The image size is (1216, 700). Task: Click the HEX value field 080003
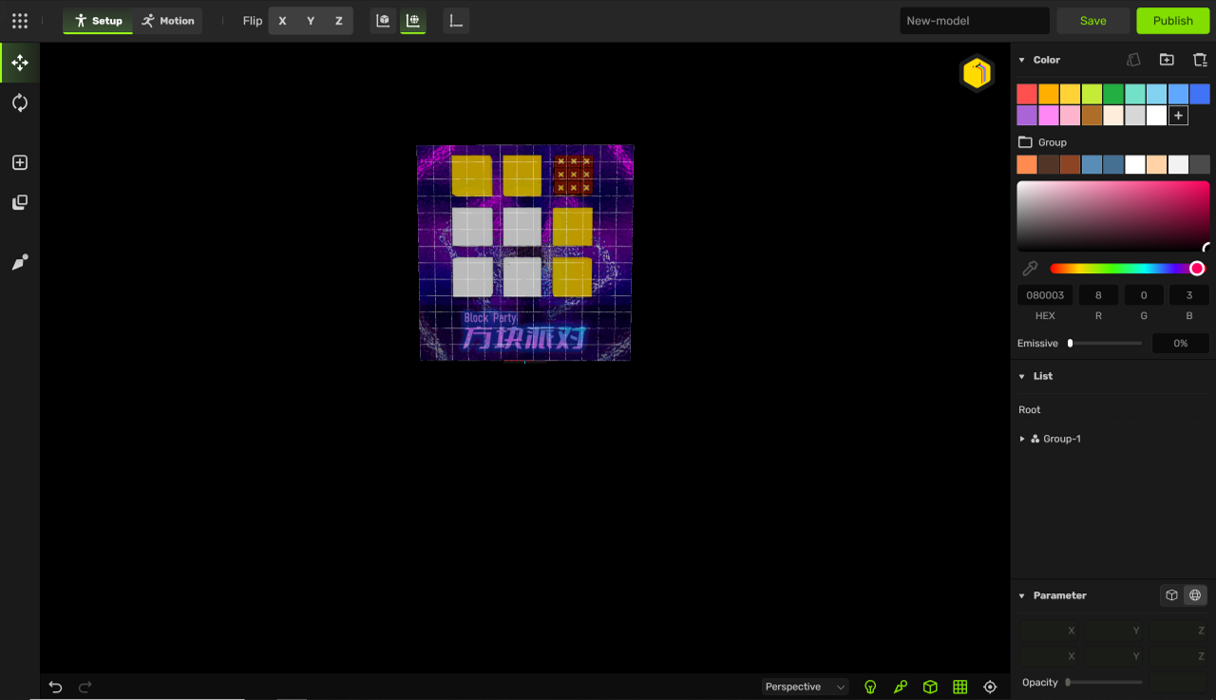pyautogui.click(x=1045, y=295)
